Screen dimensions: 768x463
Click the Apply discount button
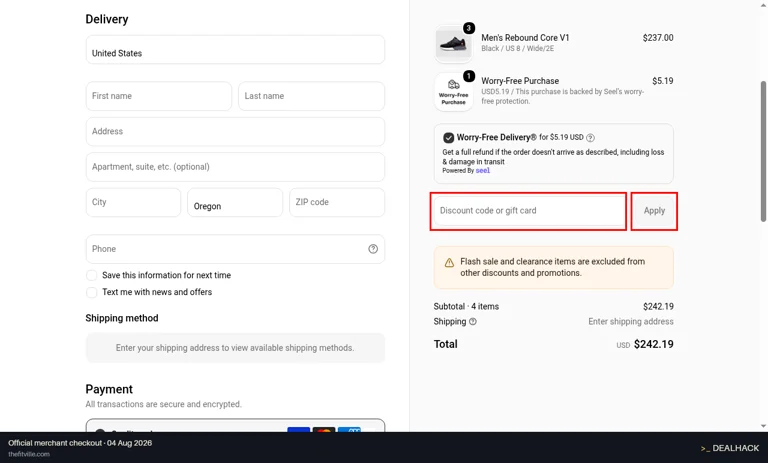click(x=654, y=211)
